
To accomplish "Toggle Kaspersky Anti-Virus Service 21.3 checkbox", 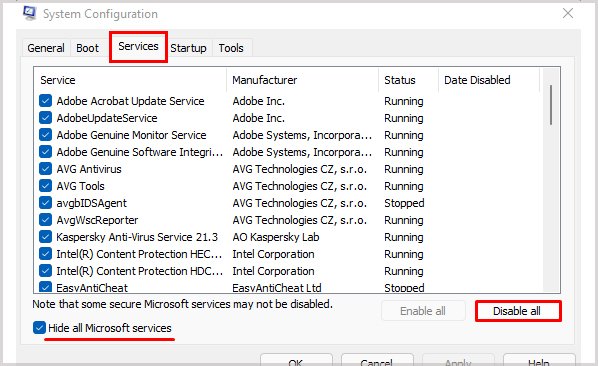I will 45,237.
